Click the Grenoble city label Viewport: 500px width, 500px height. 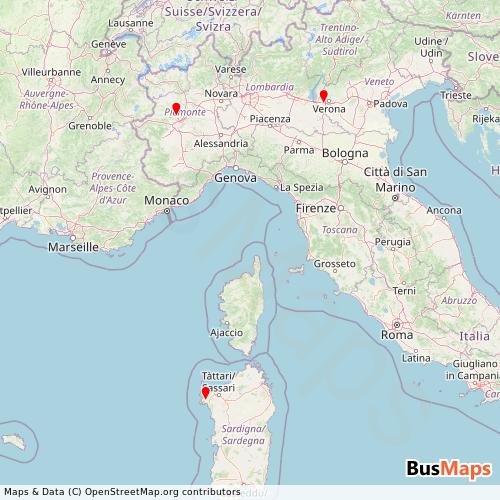90,126
